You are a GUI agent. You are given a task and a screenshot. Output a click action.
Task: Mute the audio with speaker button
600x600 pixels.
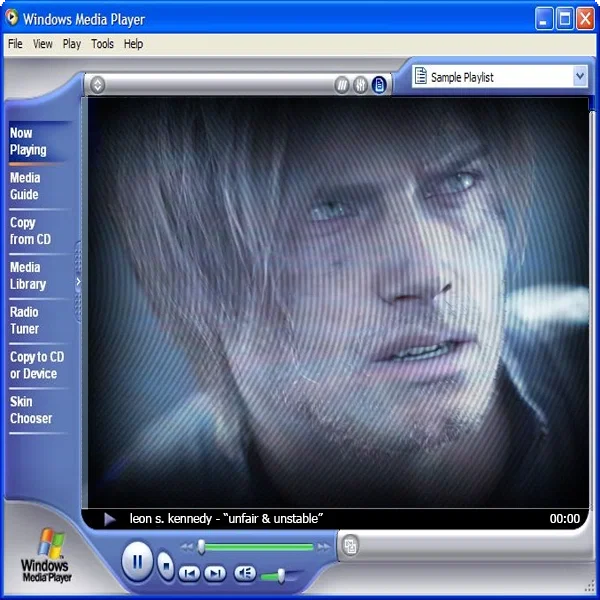click(245, 573)
